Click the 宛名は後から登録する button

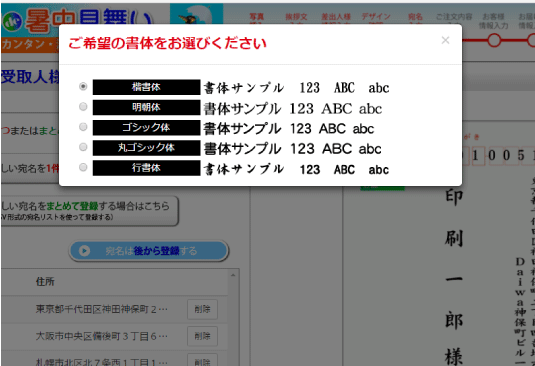click(x=149, y=251)
